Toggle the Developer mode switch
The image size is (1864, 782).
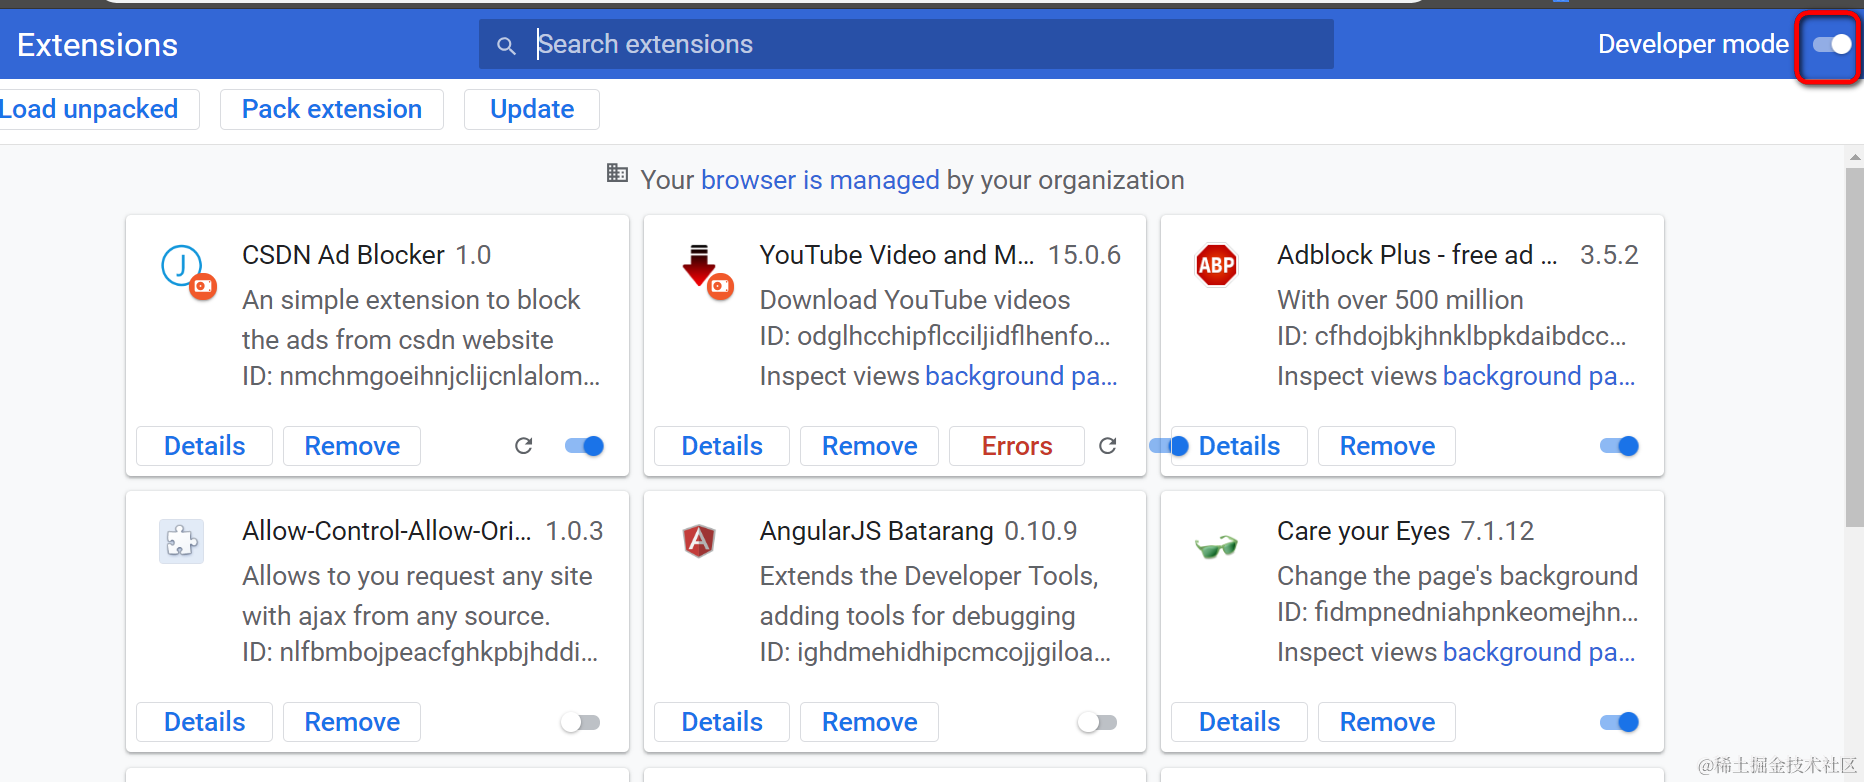pos(1831,44)
